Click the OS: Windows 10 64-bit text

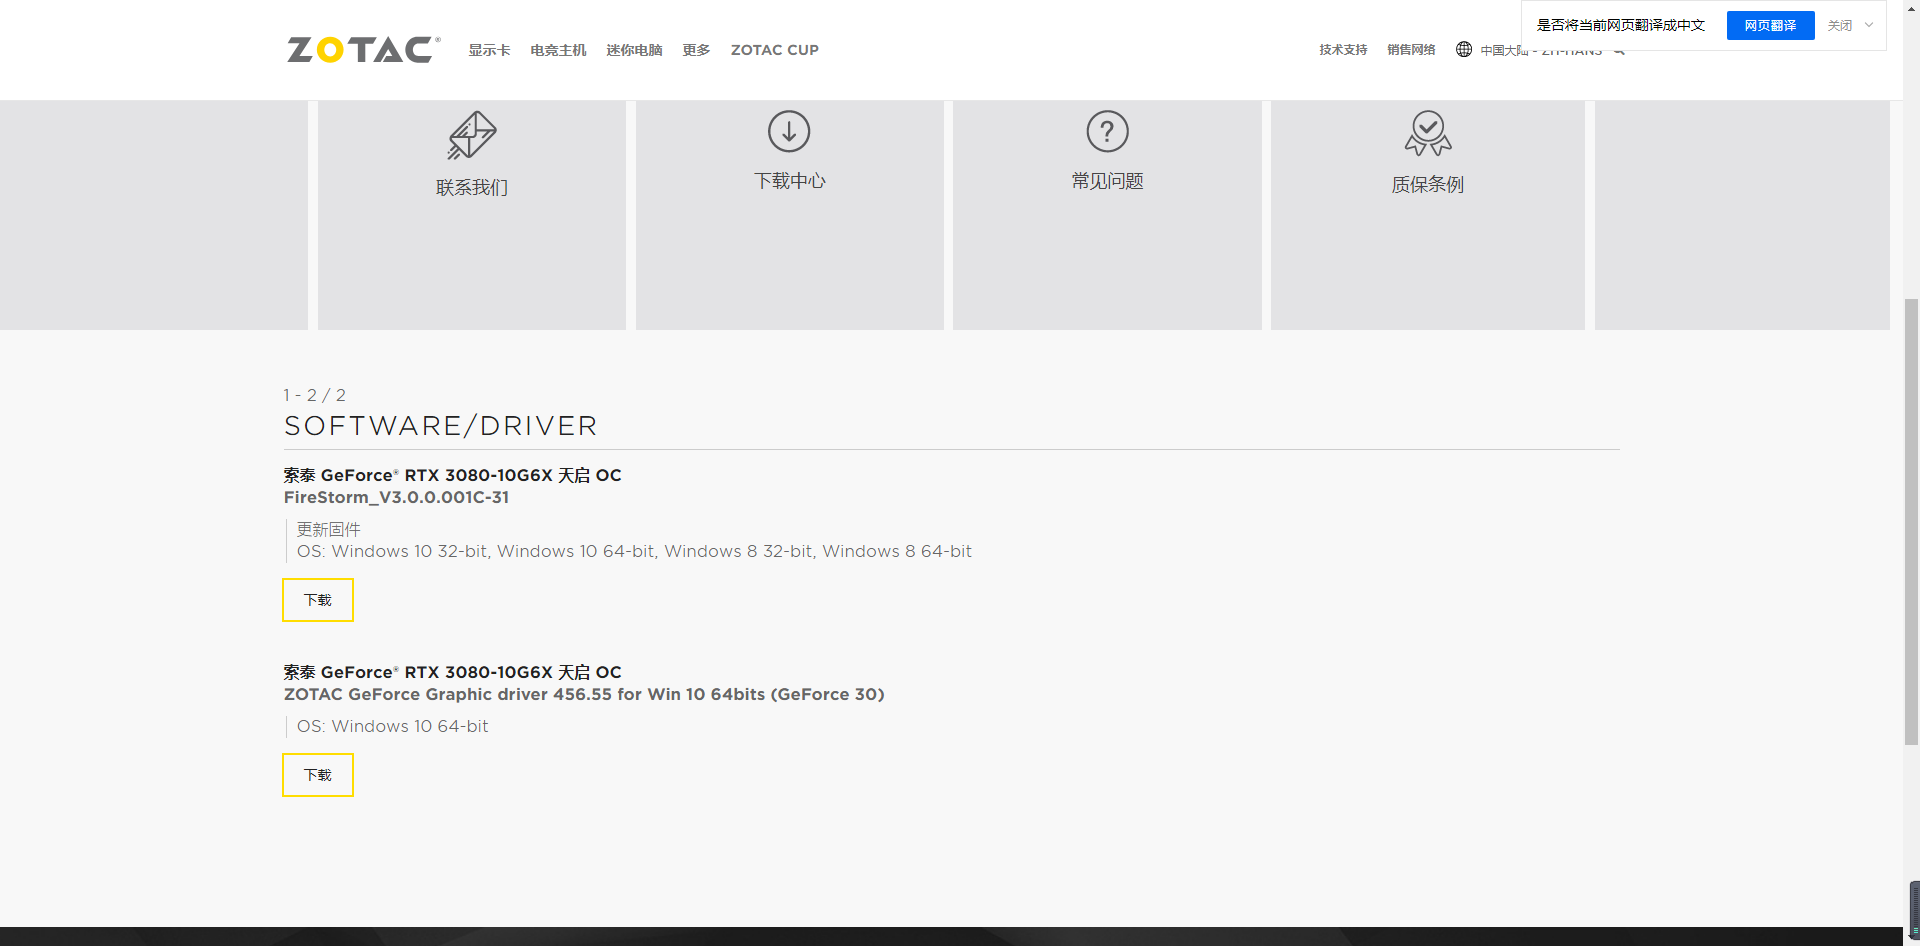coord(392,726)
